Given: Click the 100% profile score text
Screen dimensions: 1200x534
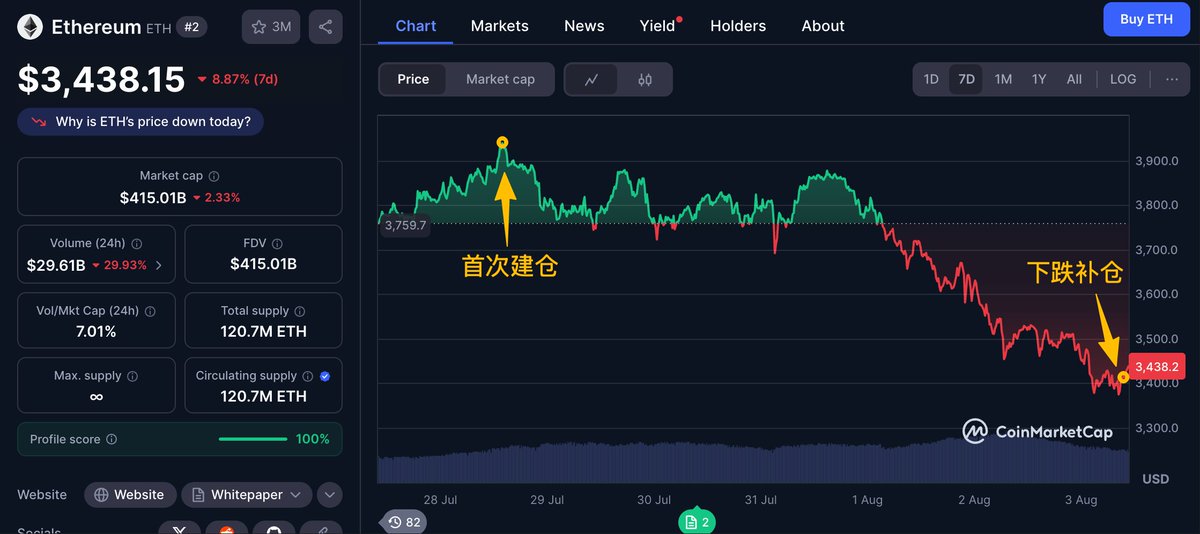Looking at the screenshot, I should click(x=312, y=439).
